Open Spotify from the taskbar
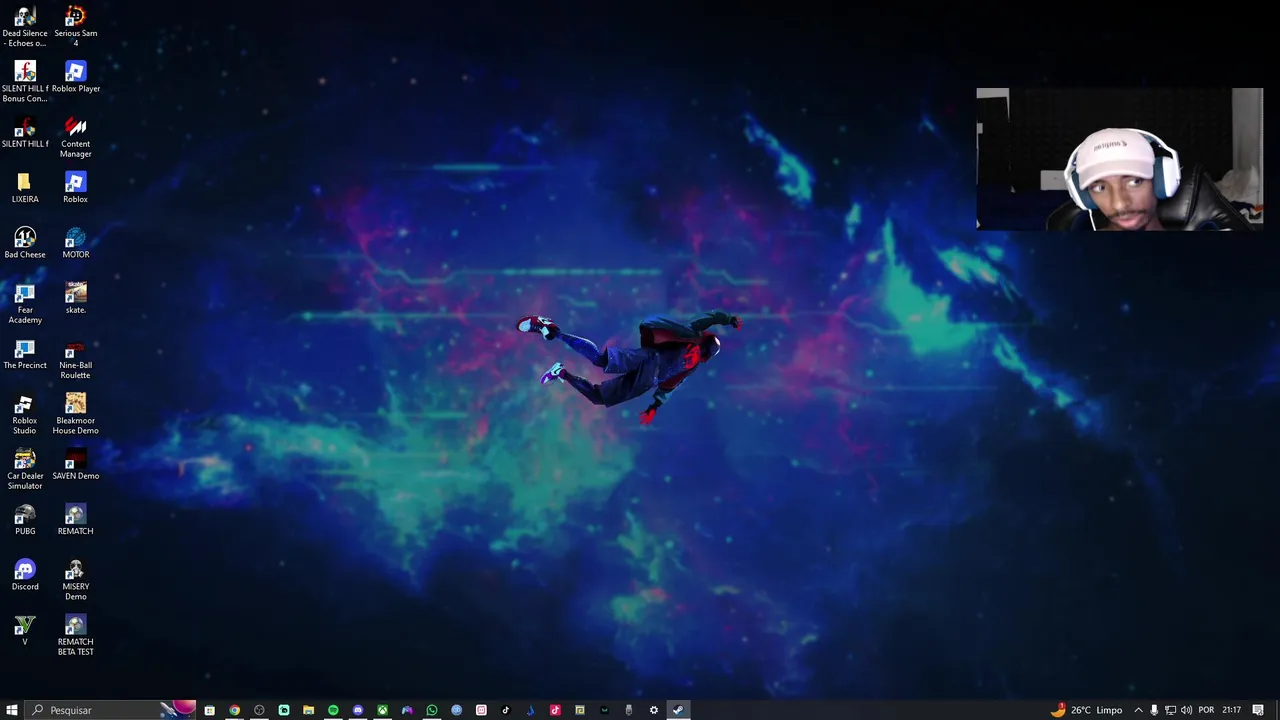Viewport: 1280px width, 720px height. point(333,710)
